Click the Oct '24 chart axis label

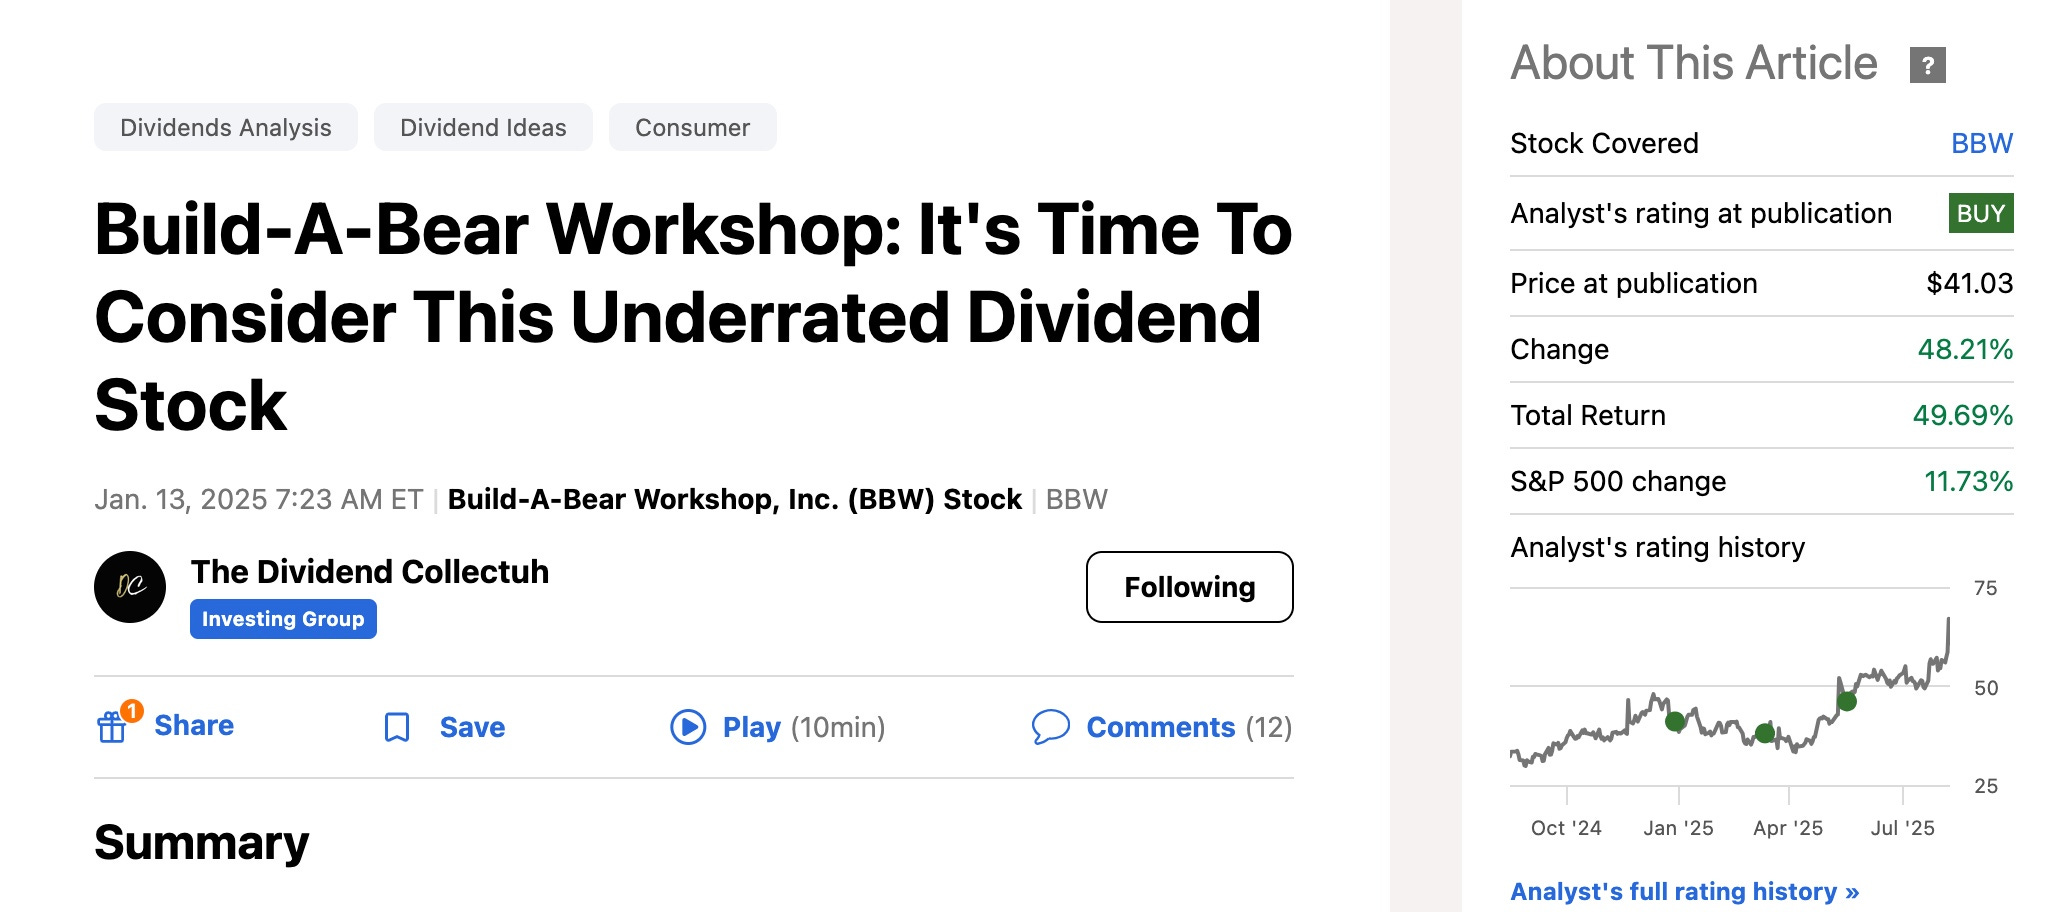[1566, 828]
